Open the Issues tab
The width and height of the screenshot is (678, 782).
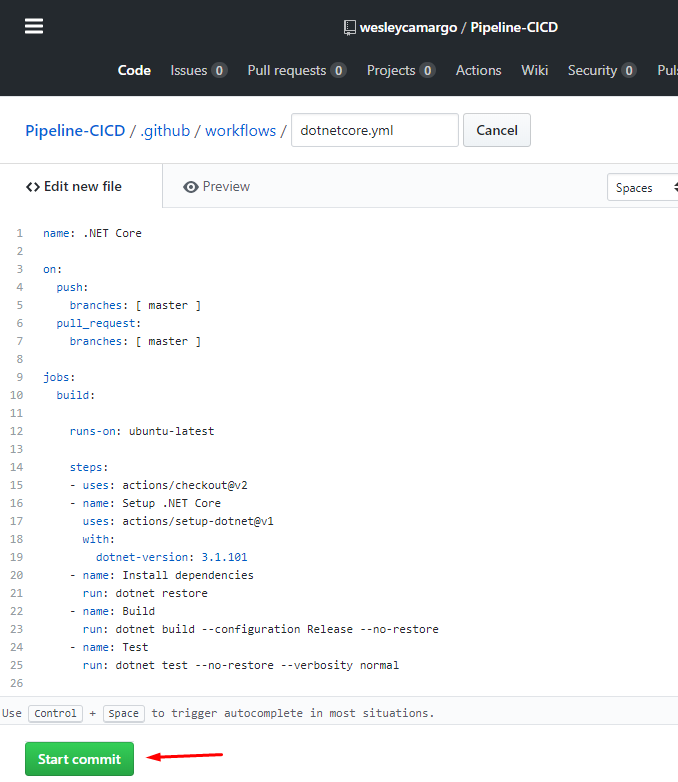[198, 70]
